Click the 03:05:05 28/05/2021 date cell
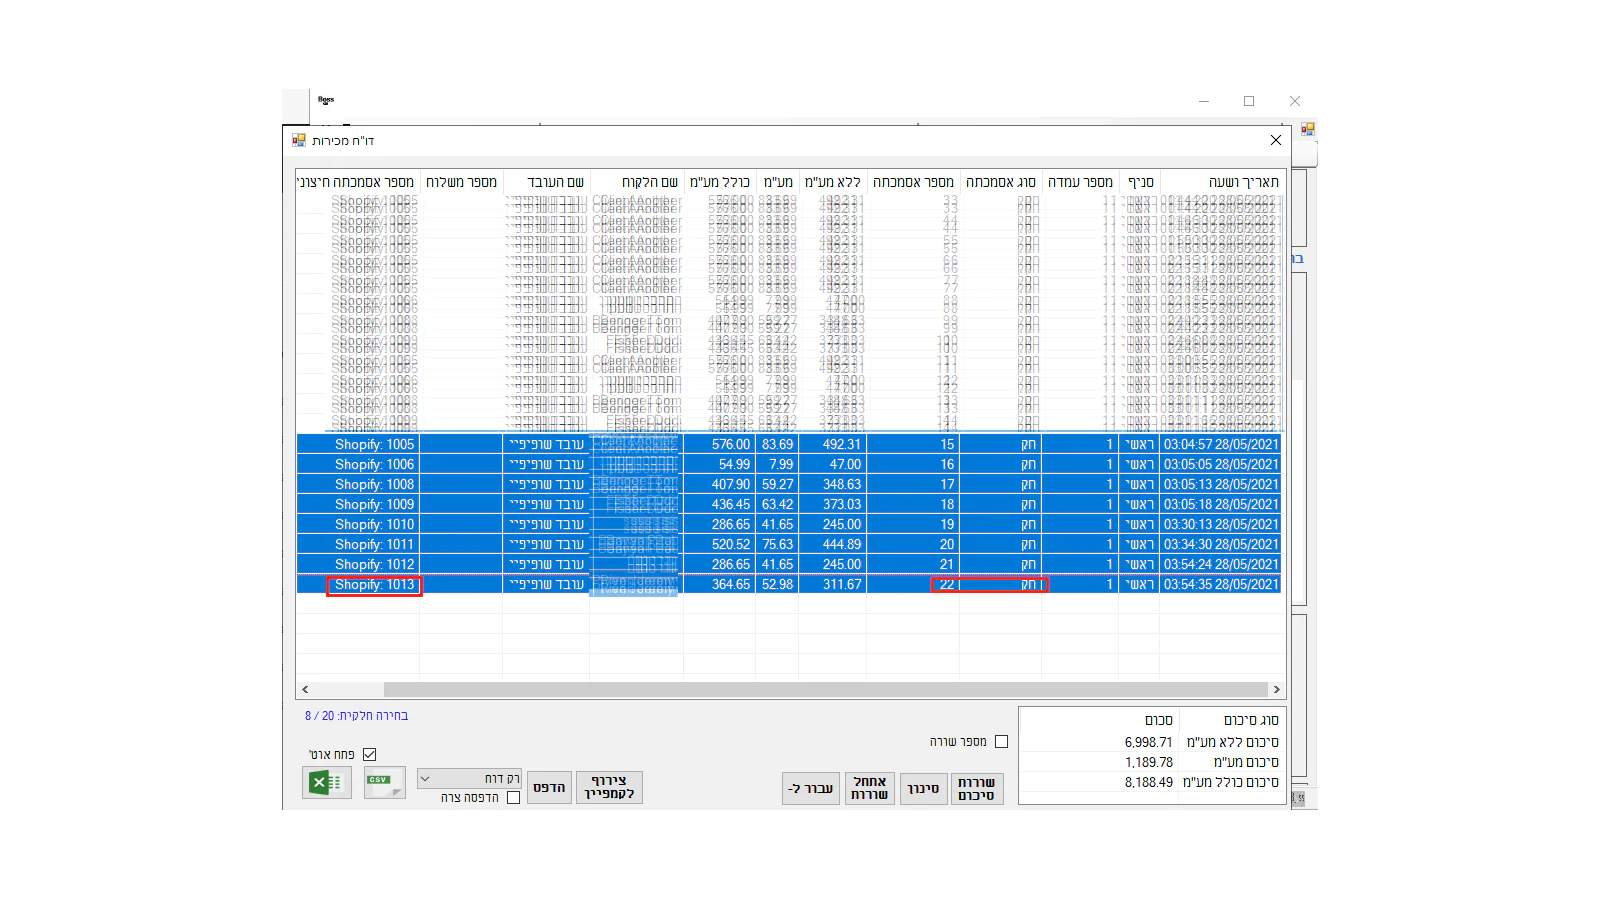This screenshot has height=900, width=1600. [1221, 464]
